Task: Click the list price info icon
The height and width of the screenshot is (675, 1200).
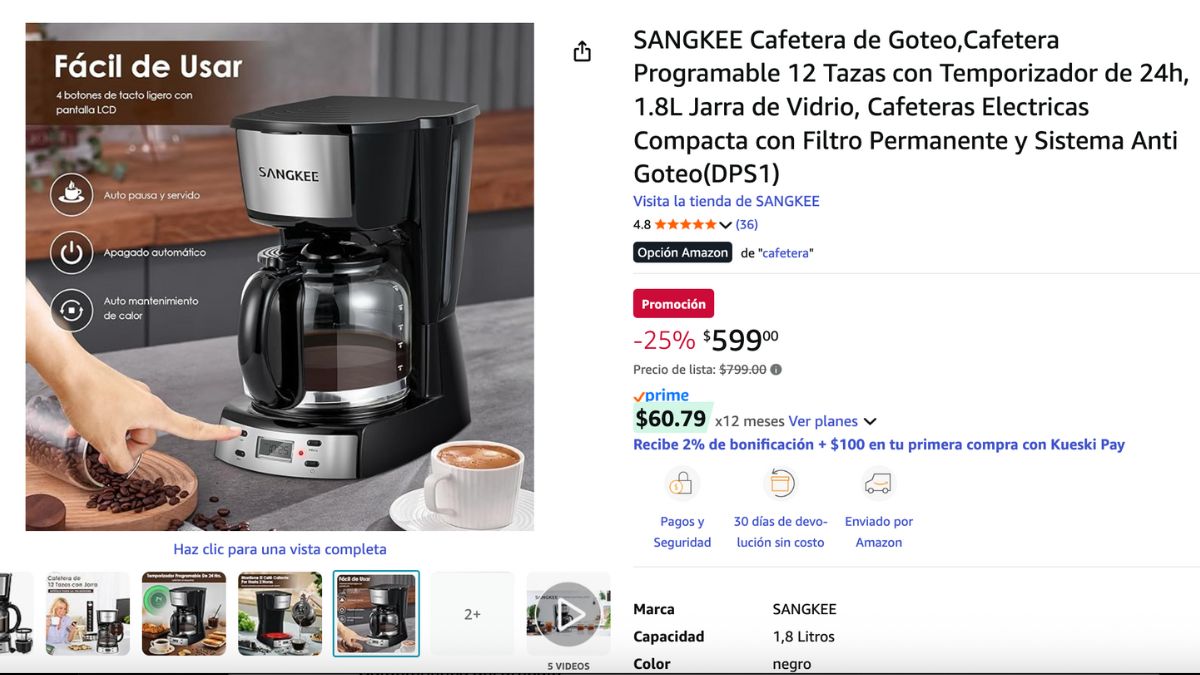Action: point(776,369)
